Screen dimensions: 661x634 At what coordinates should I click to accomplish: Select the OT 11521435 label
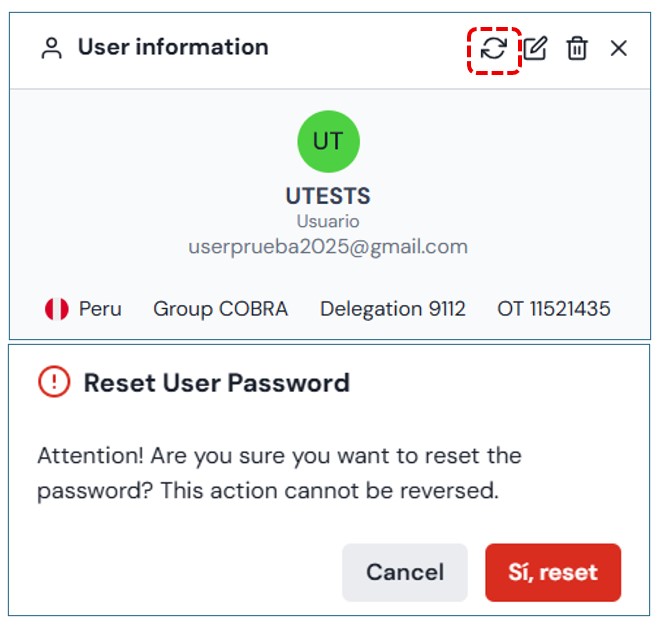point(553,309)
